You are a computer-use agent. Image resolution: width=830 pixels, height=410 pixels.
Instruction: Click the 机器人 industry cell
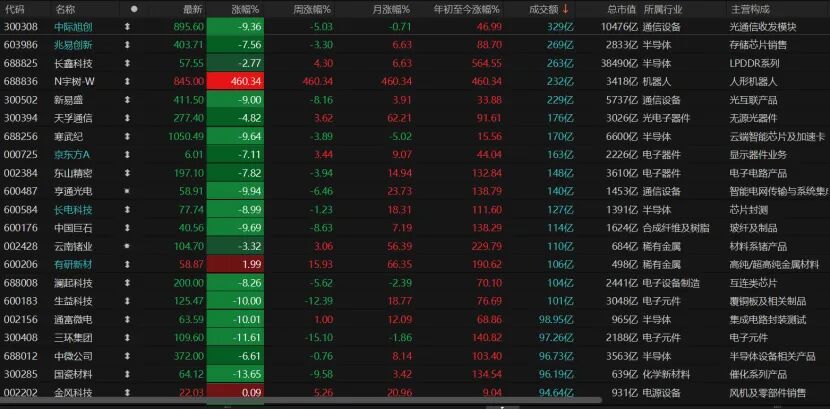coord(657,81)
